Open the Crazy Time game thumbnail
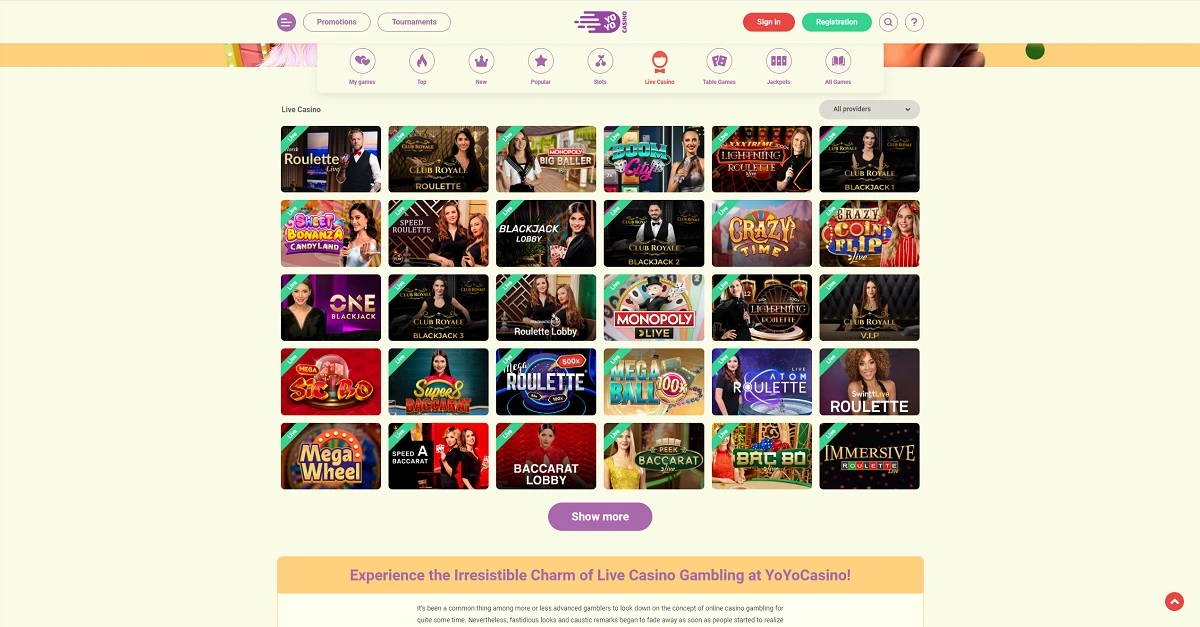 click(x=762, y=234)
